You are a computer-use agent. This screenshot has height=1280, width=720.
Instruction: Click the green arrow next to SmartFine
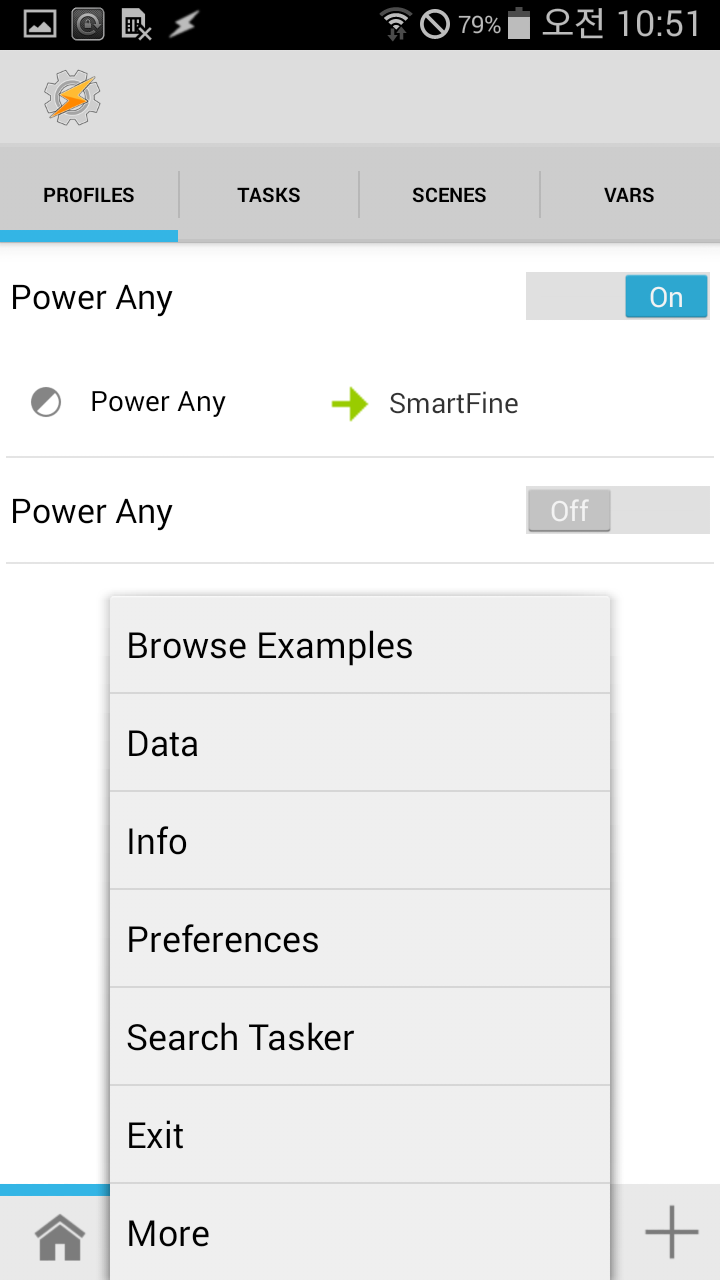[349, 404]
